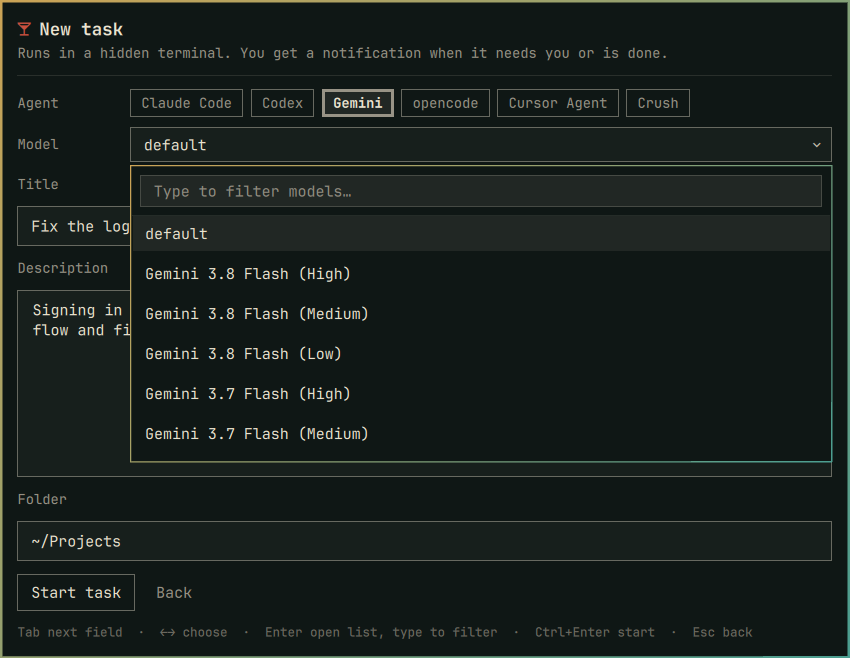
Task: Choose Gemini 3.8 Flash (Low) model
Action: 480,354
